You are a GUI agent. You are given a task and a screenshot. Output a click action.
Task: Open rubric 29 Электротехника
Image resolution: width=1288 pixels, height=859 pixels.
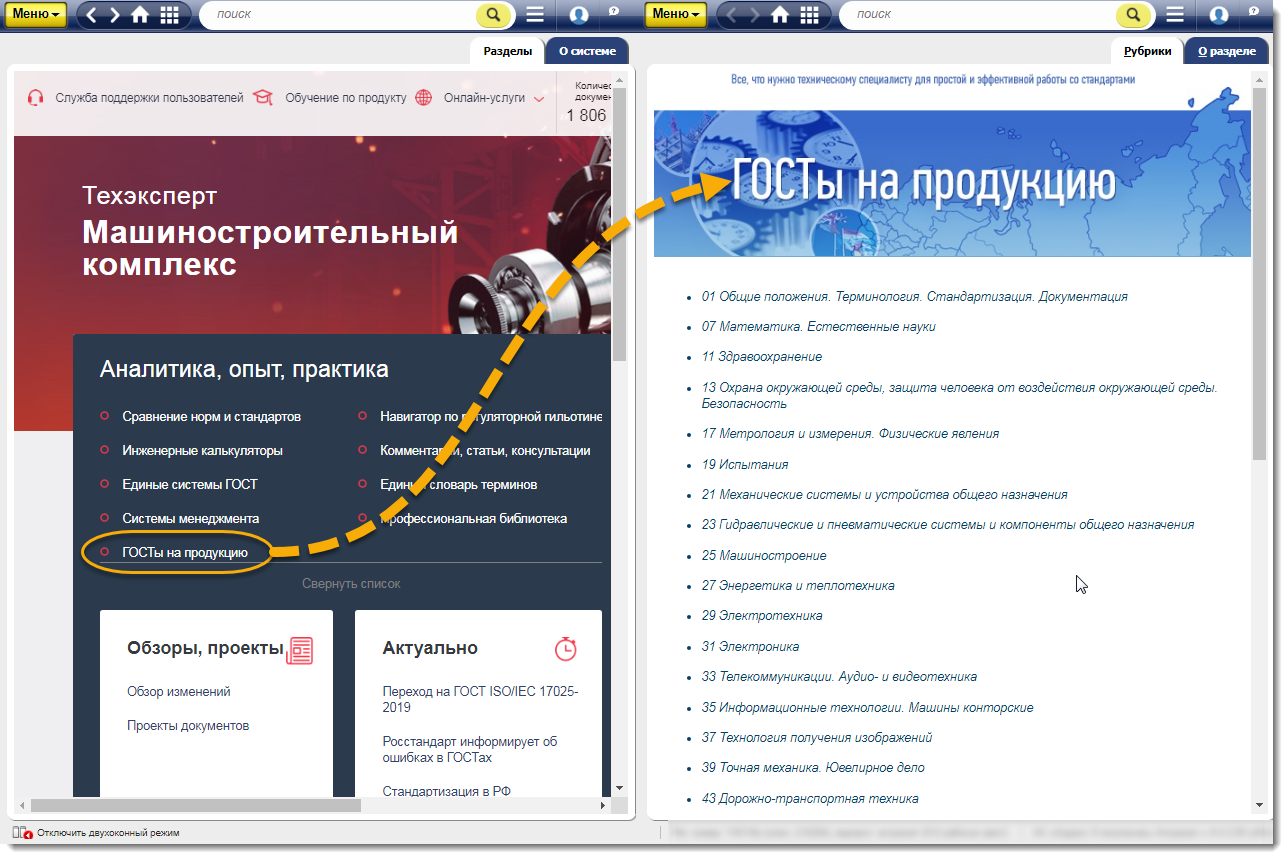[762, 615]
